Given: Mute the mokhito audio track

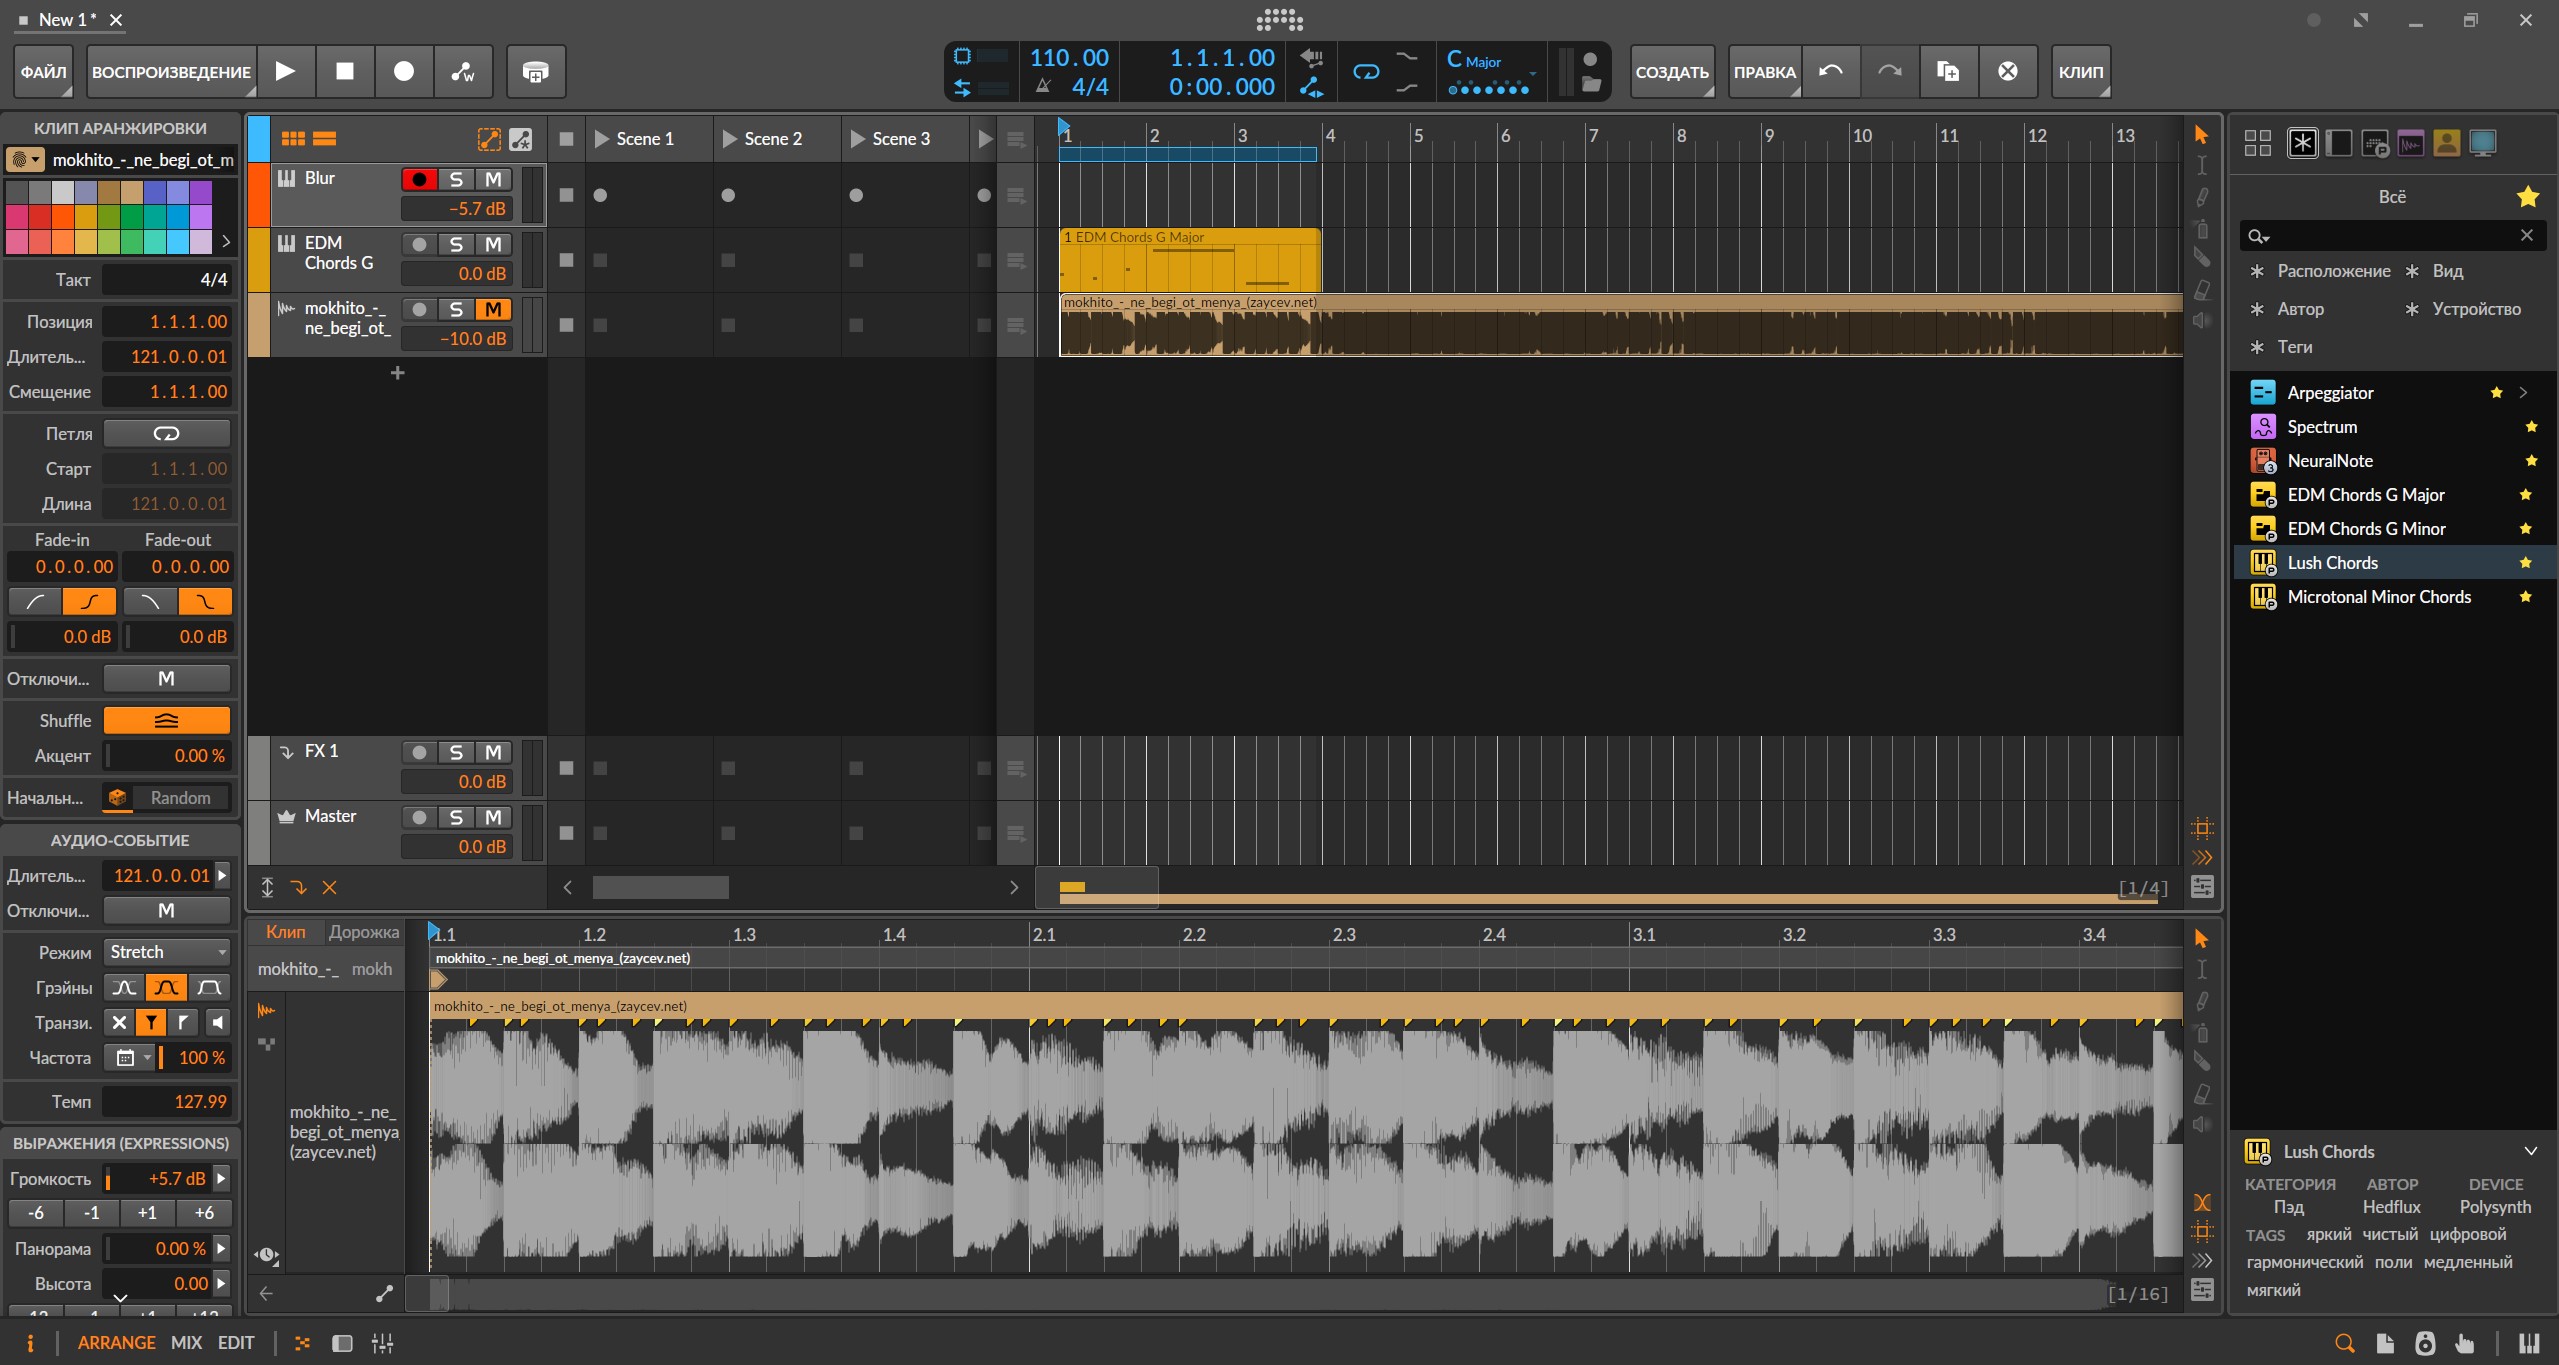Looking at the screenshot, I should (x=493, y=309).
